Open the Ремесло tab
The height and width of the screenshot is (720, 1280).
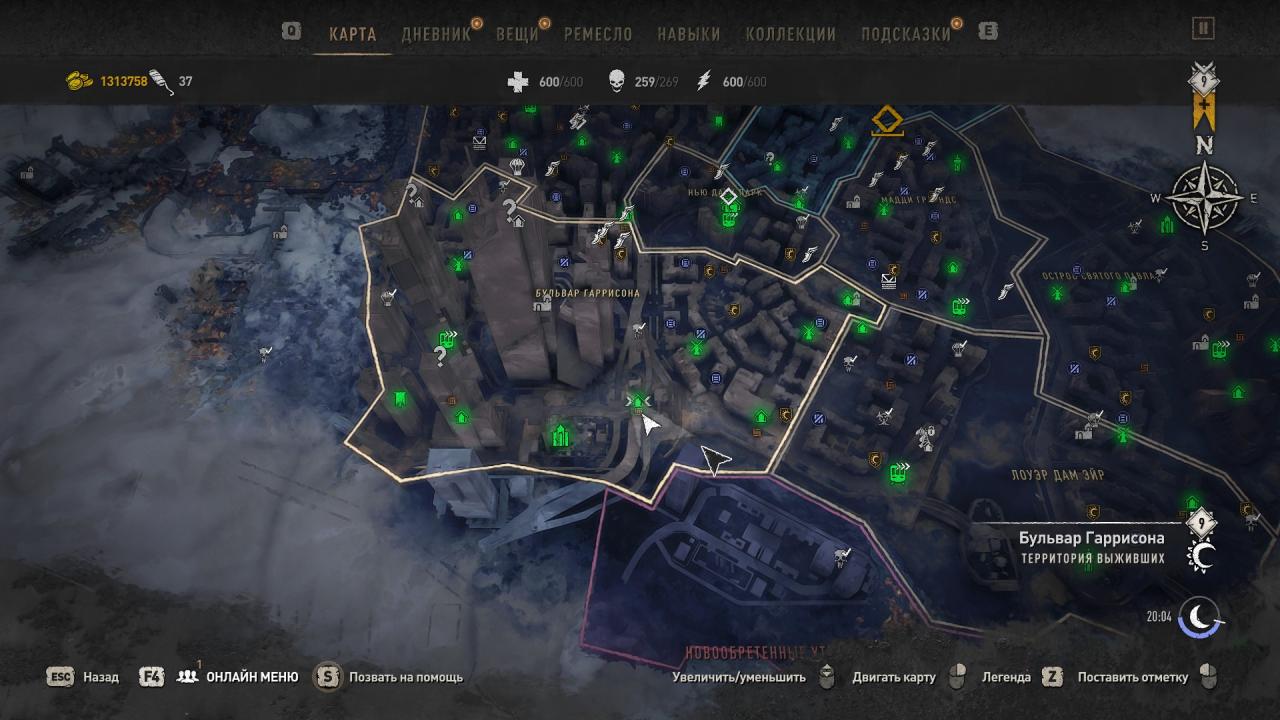point(598,33)
